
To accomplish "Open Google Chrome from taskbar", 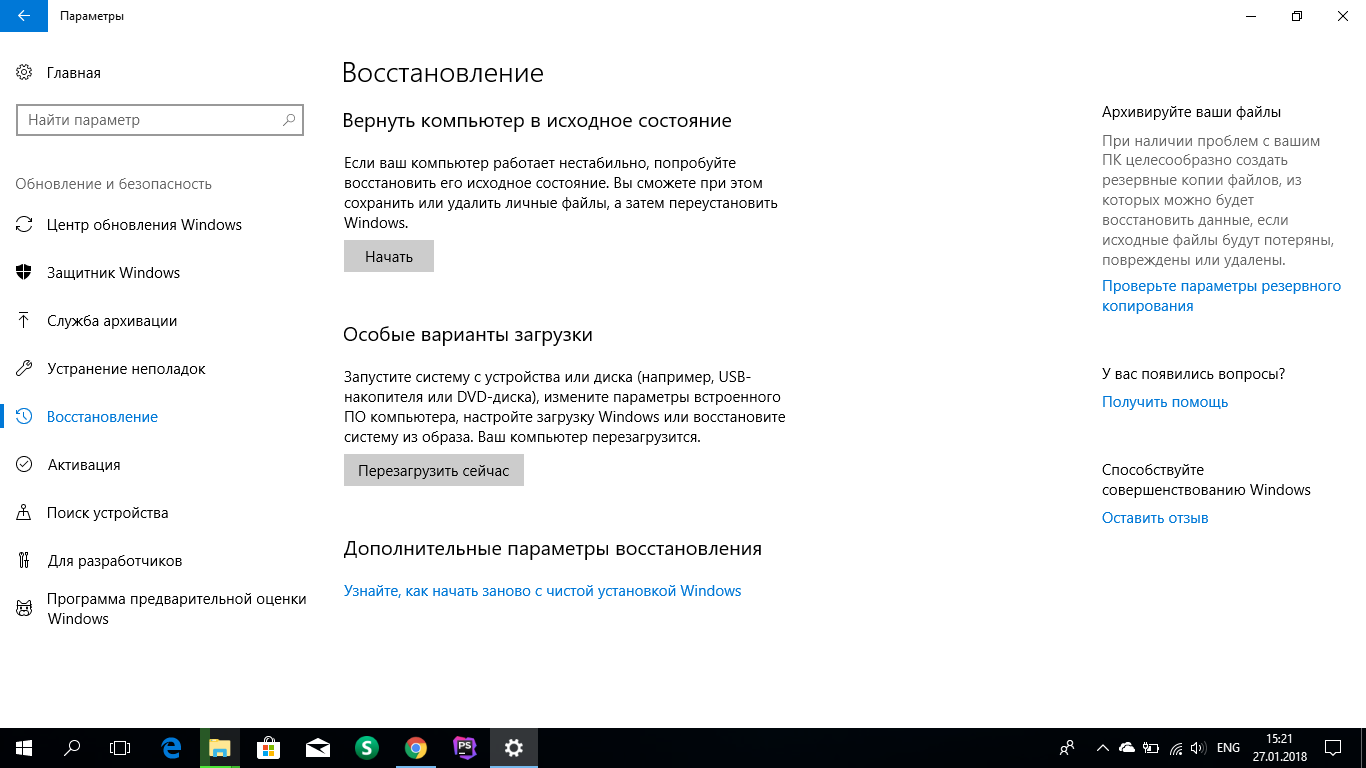I will tap(416, 747).
